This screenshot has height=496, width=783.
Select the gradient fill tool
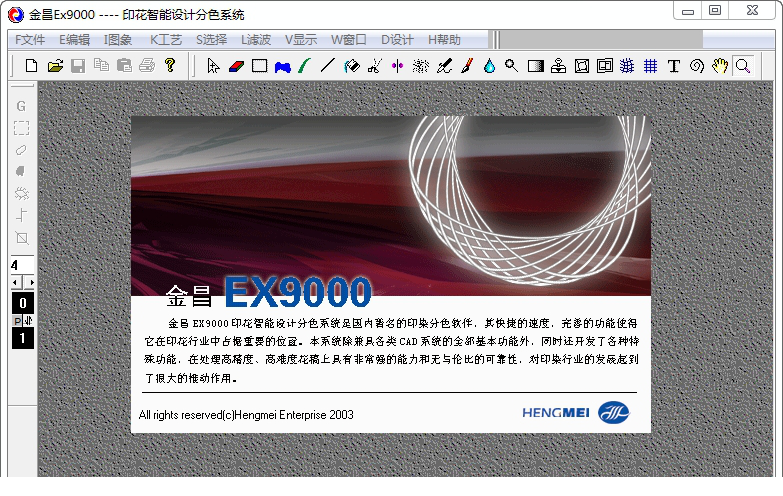click(x=535, y=66)
